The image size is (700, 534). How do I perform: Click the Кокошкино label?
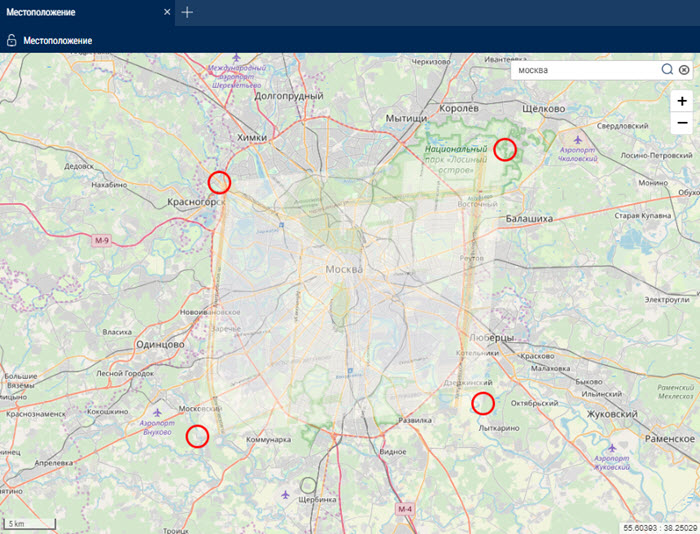[108, 412]
